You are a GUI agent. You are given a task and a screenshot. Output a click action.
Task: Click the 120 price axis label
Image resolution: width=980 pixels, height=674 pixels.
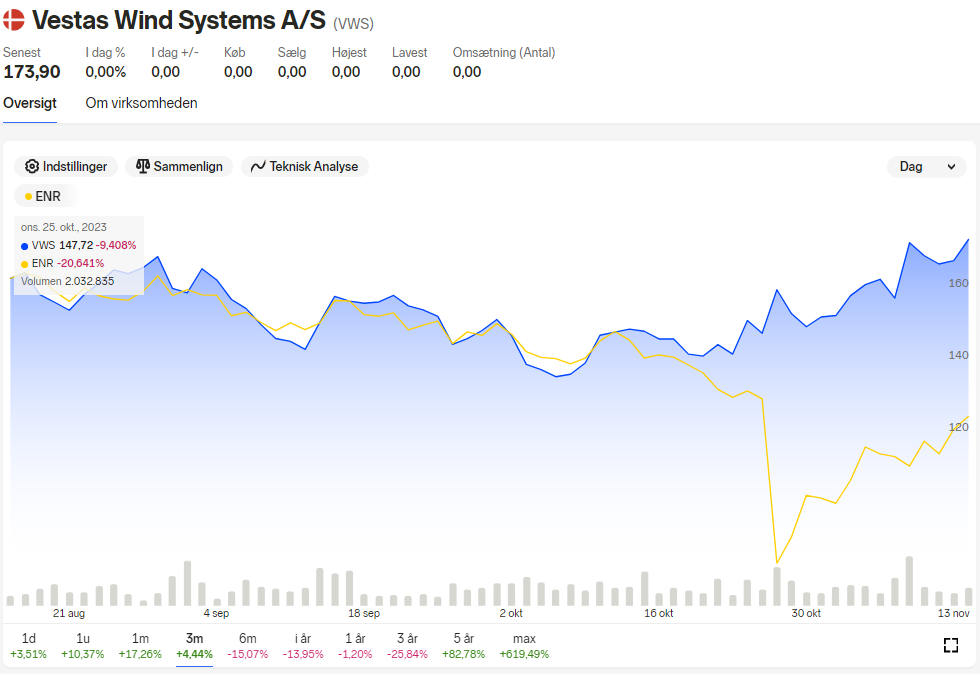click(958, 427)
